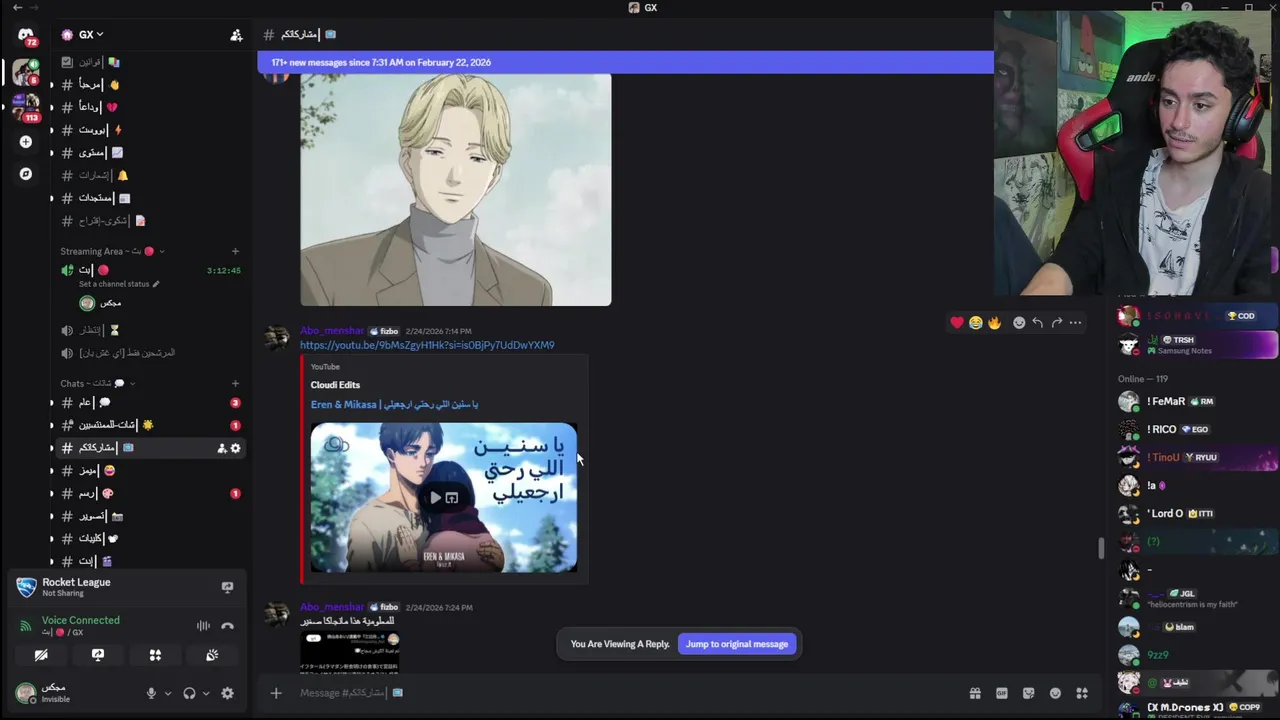Open the Discover servers compass icon

[x=25, y=174]
